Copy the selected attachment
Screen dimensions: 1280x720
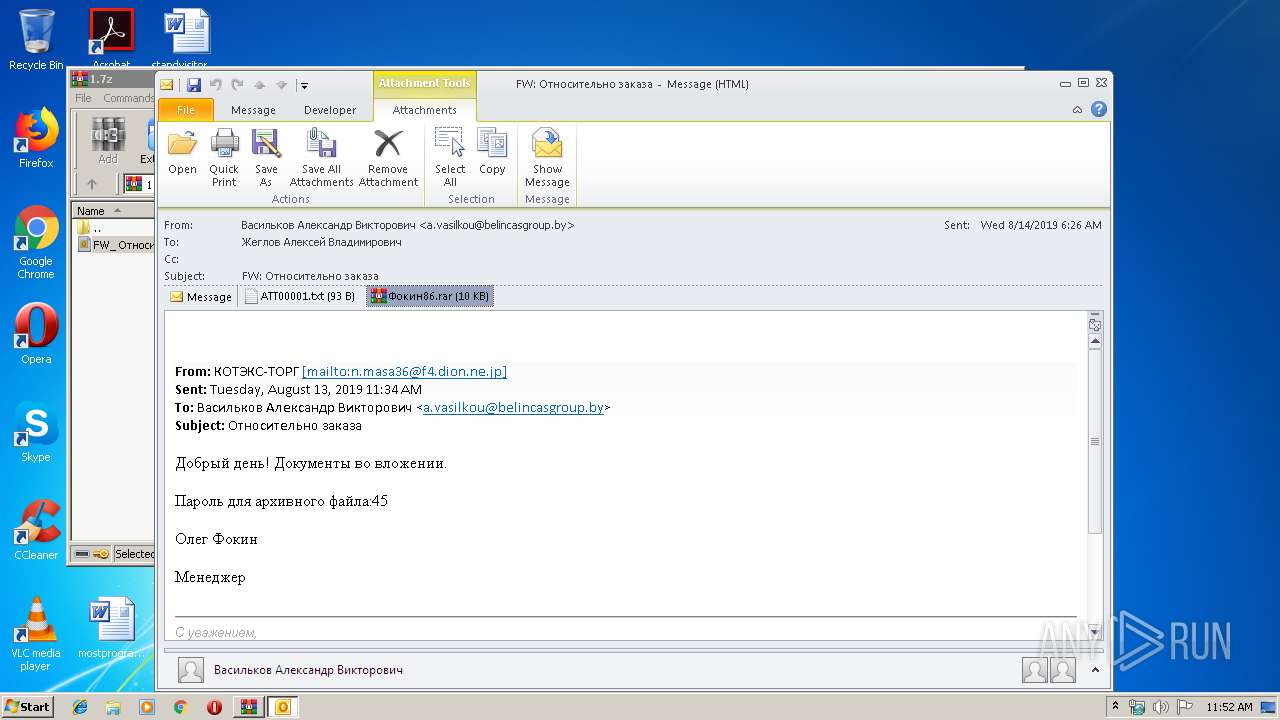pyautogui.click(x=492, y=153)
